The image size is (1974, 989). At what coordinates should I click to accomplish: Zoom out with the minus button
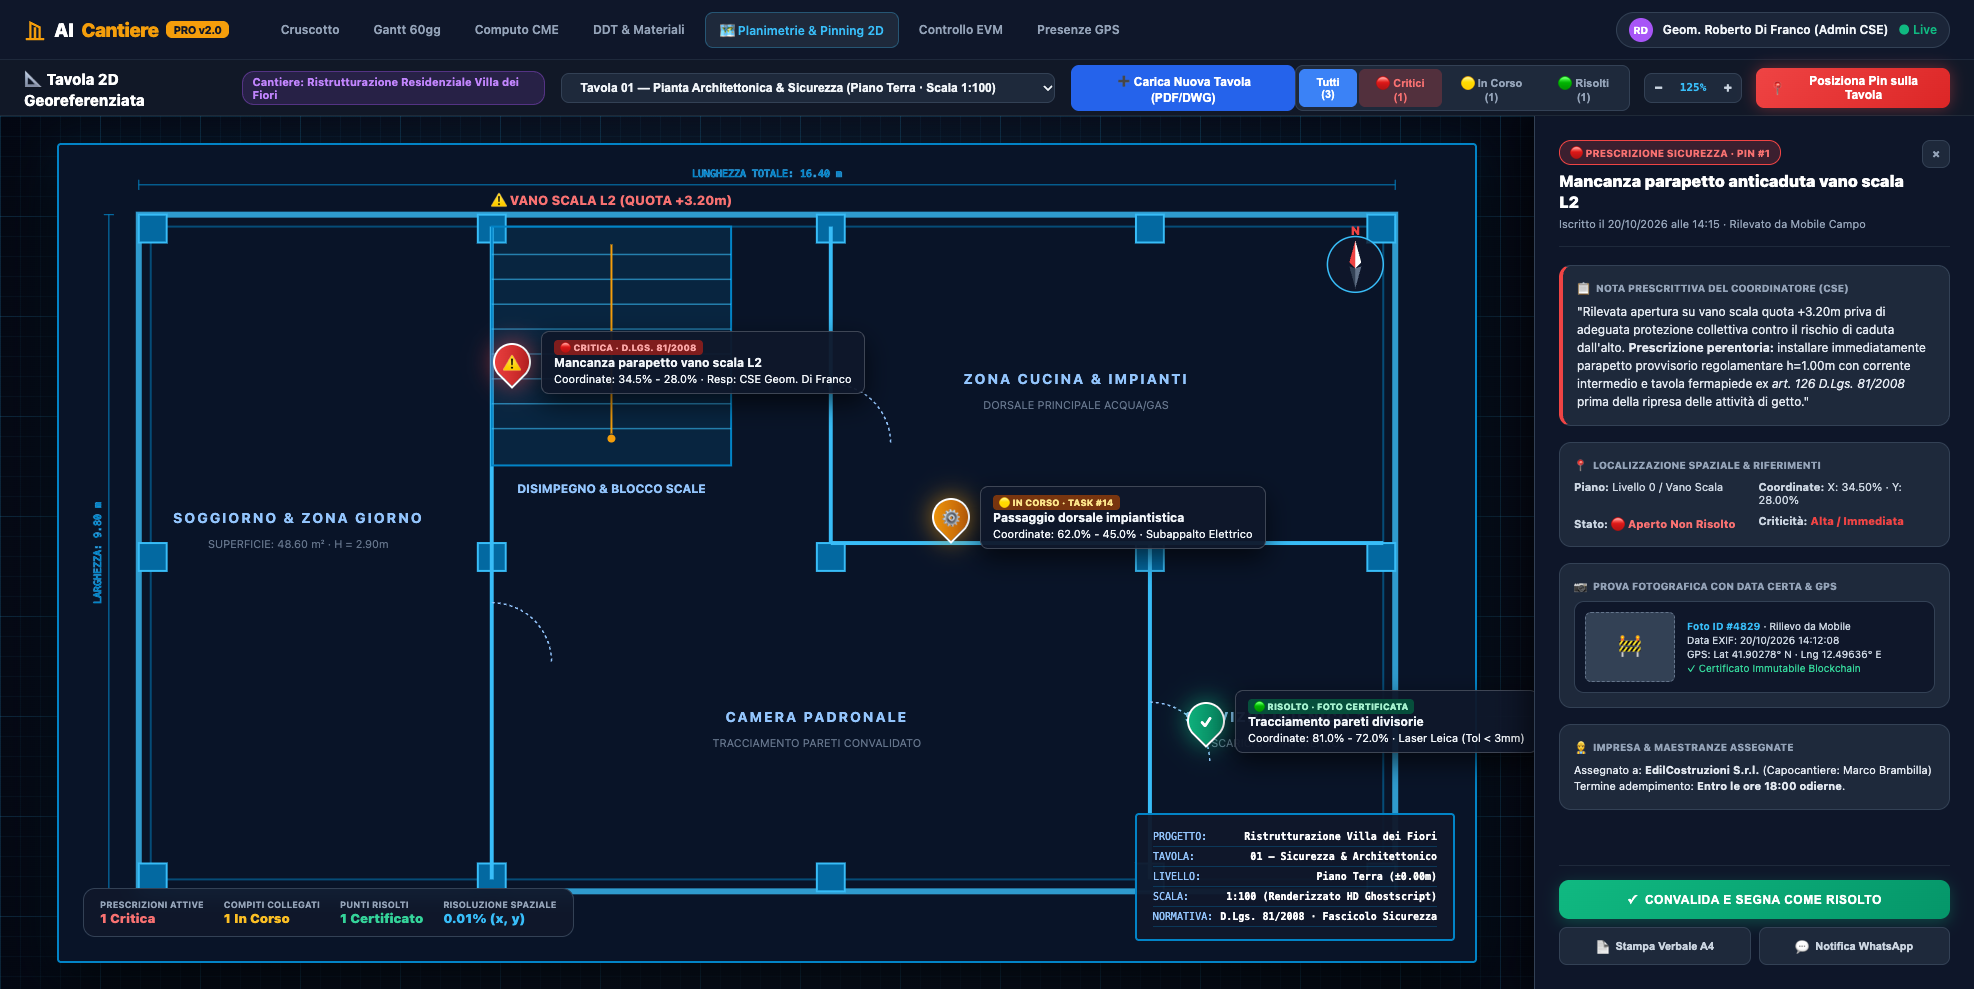[1658, 88]
